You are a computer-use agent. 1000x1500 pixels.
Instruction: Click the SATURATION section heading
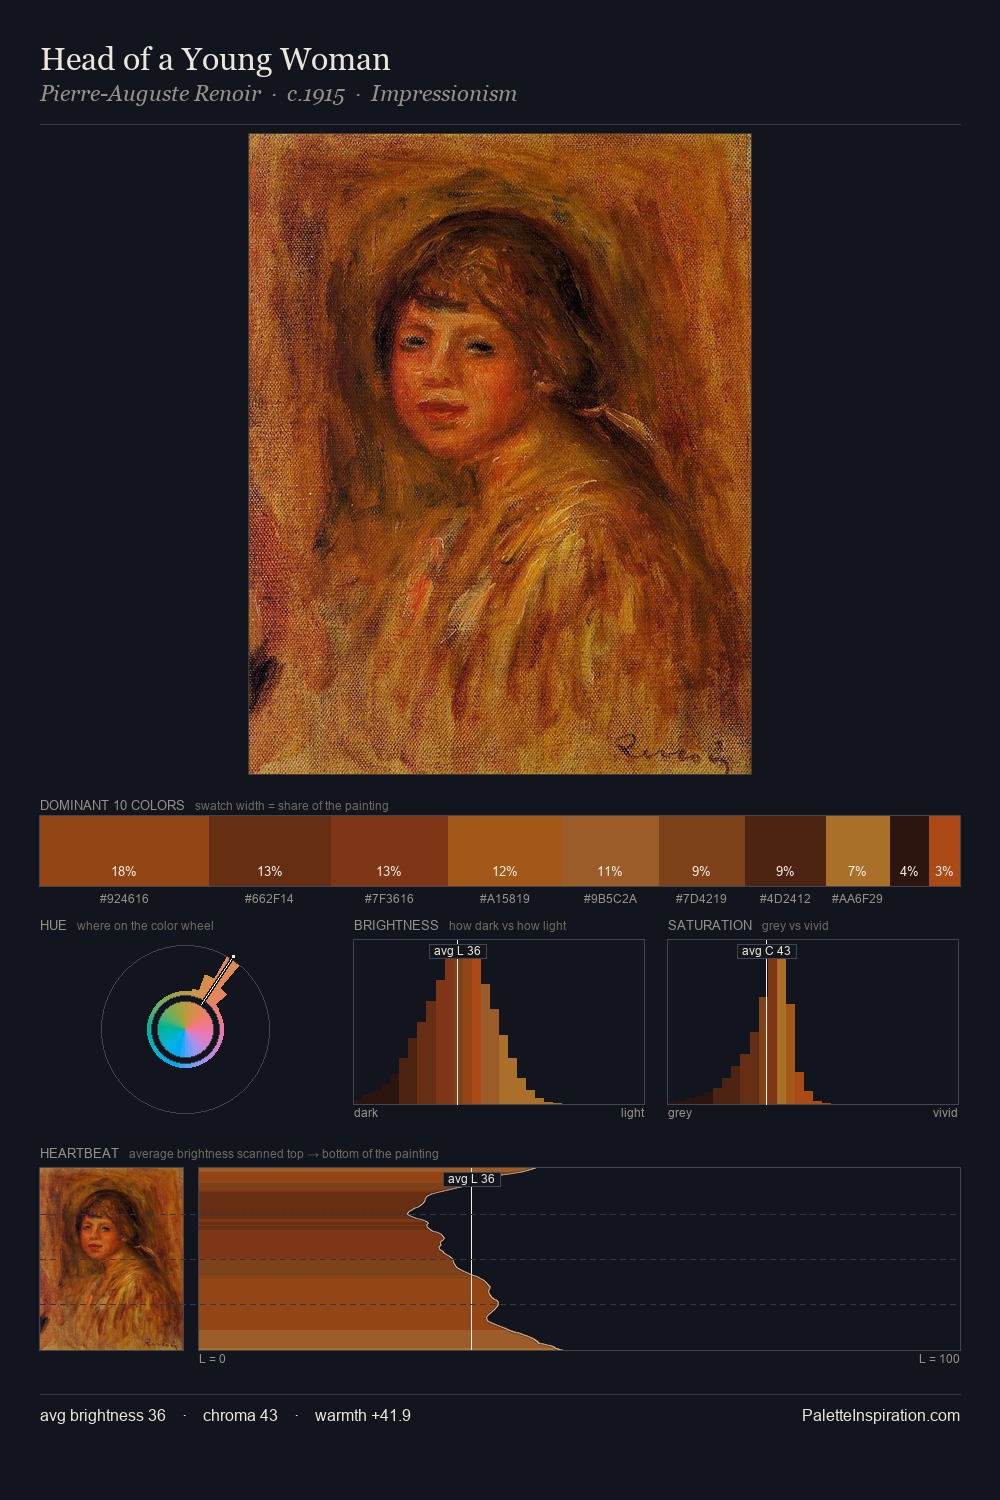coord(710,925)
